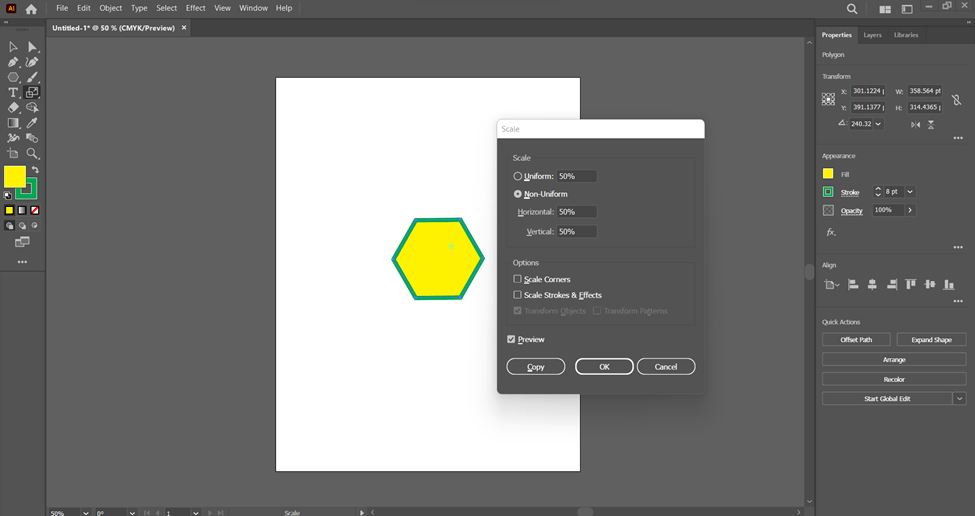Screen dimensions: 975x516
Task: Choose the Curvature tool
Action: click(32, 62)
